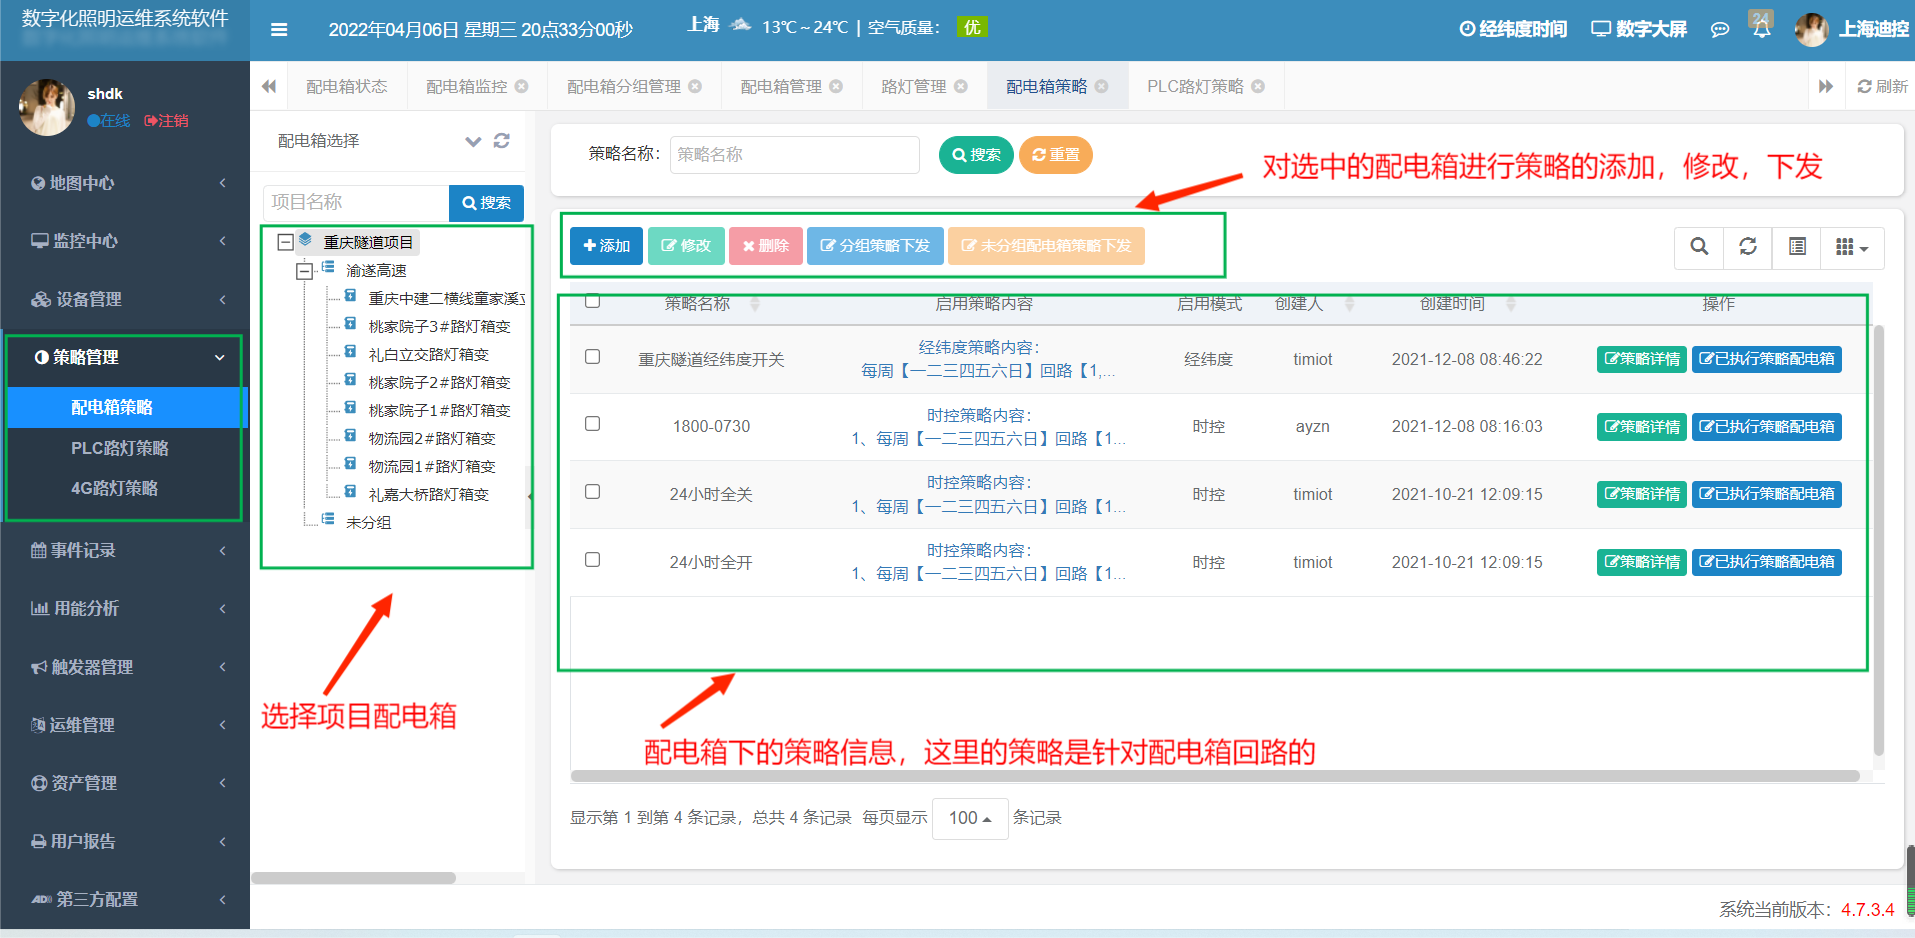The image size is (1915, 938).
Task: Refresh the 配电箱选择 panel icon
Action: pyautogui.click(x=502, y=141)
